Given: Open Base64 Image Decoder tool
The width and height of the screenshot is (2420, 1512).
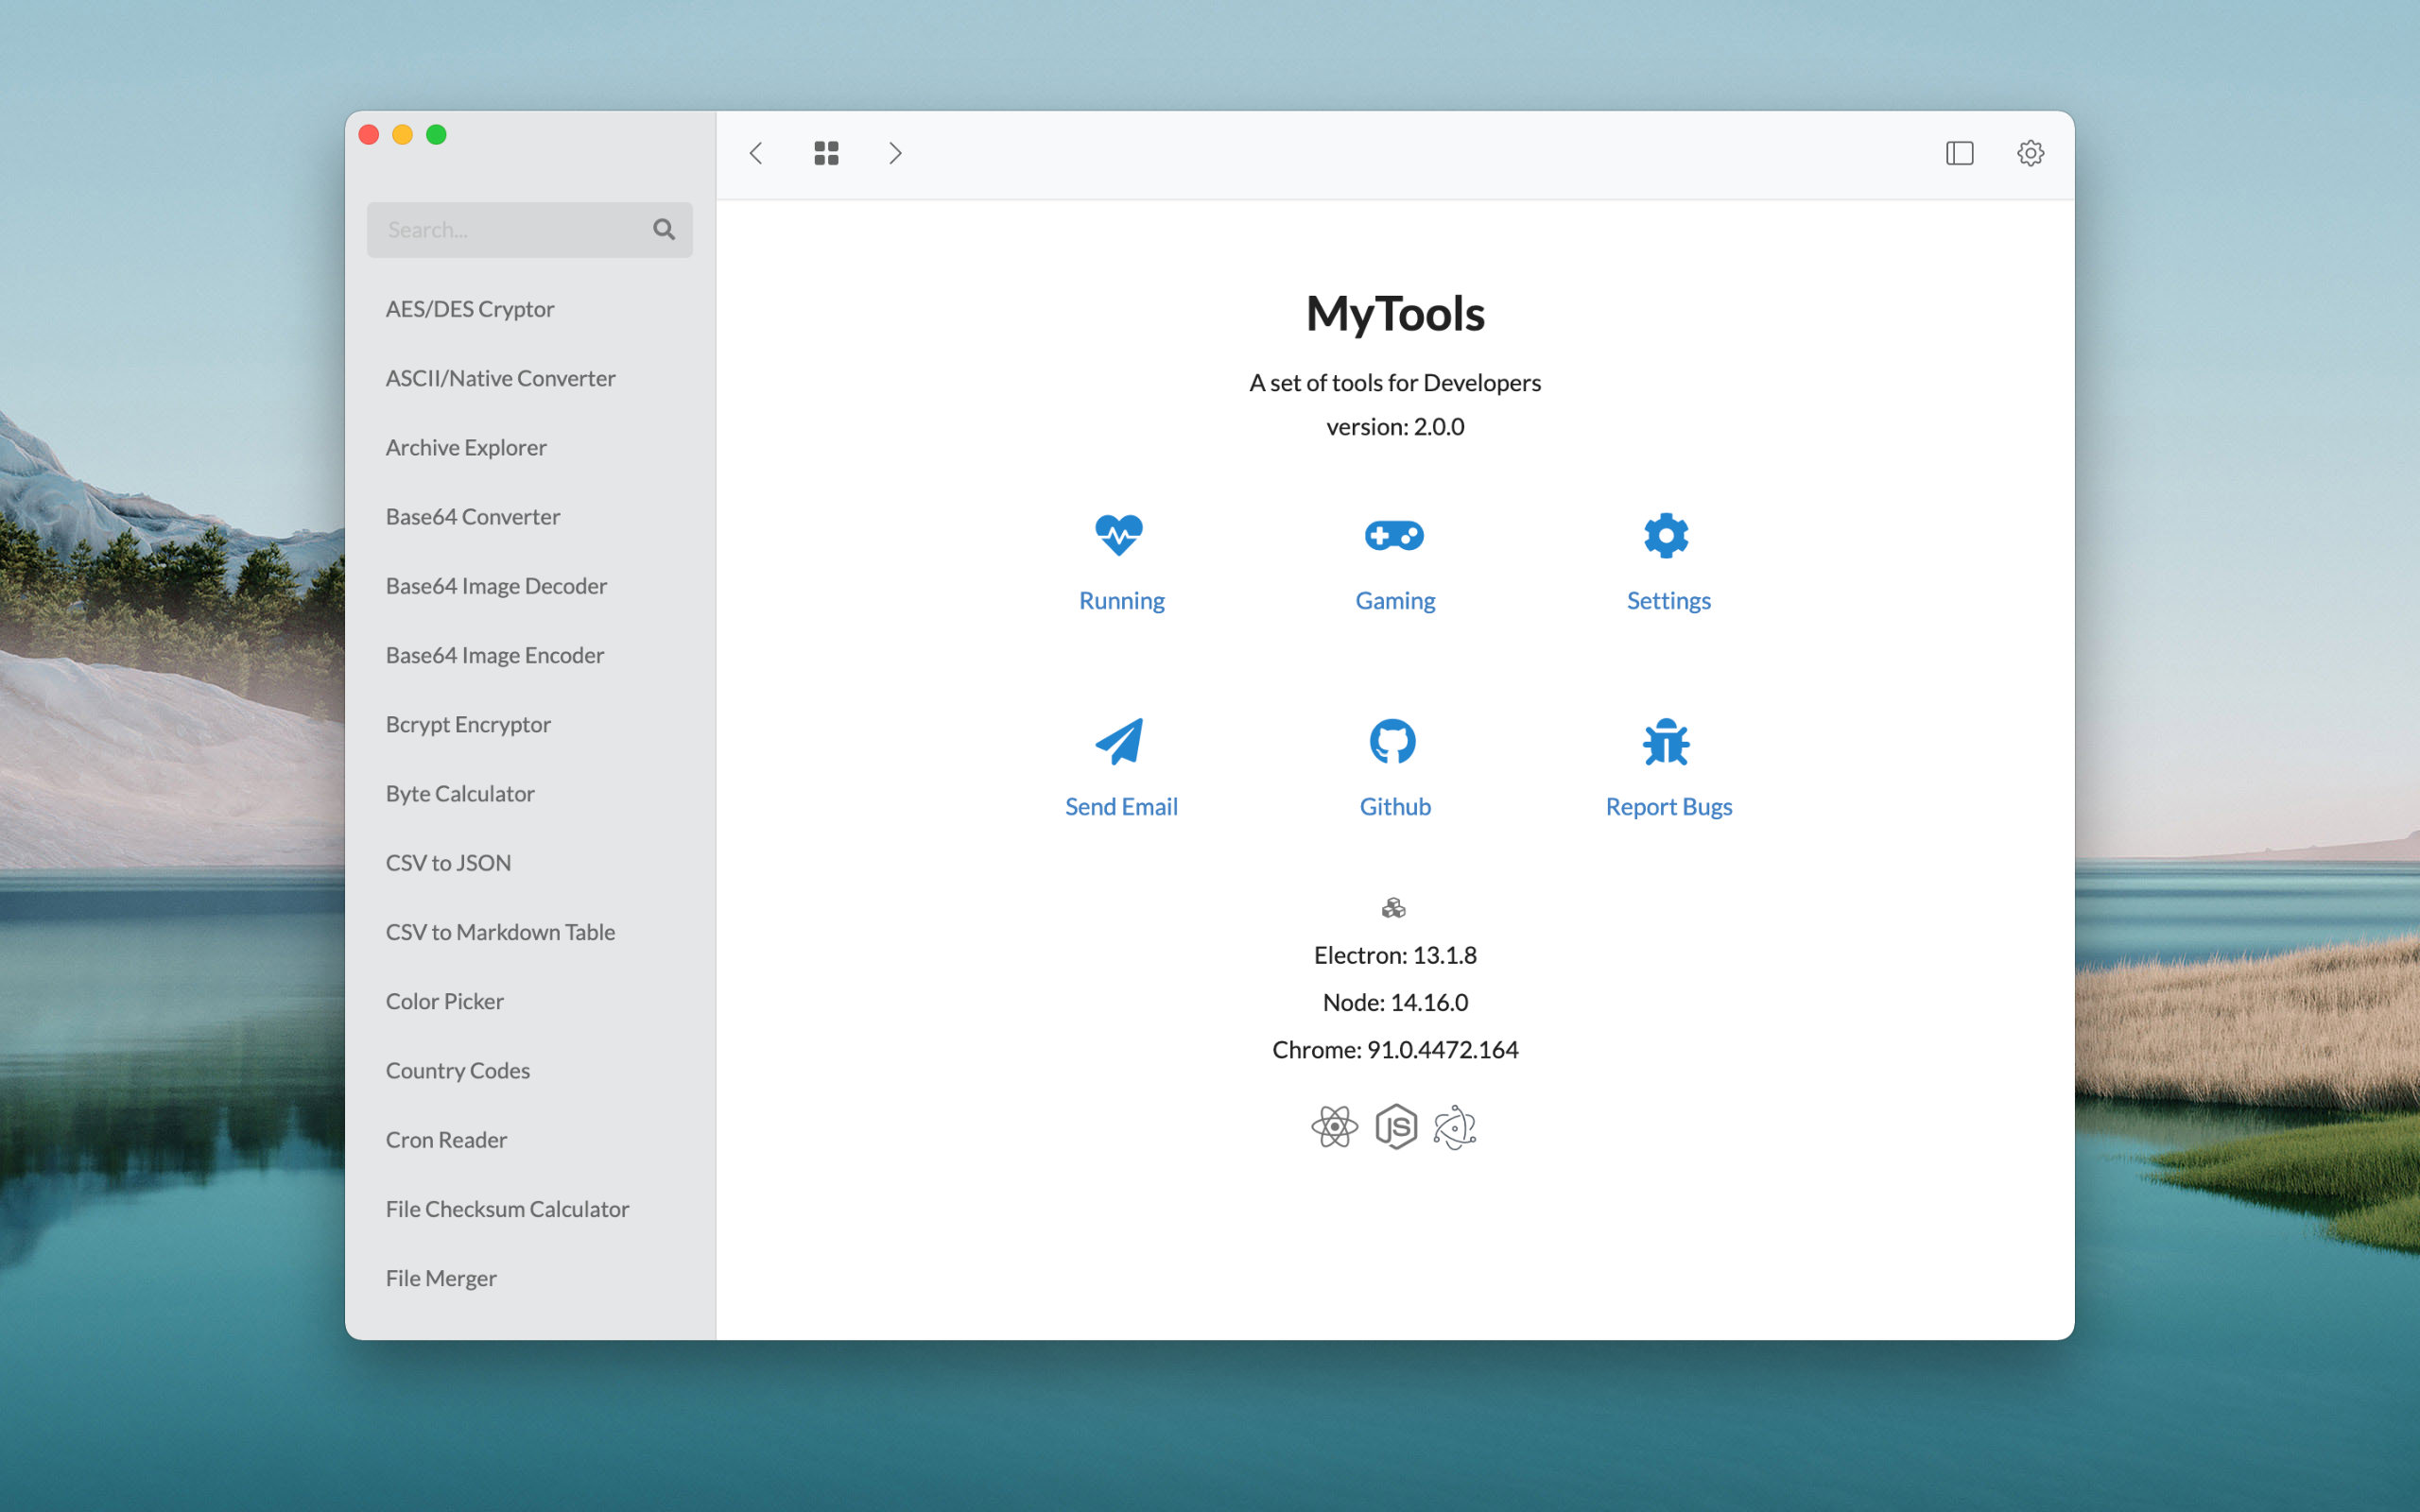Looking at the screenshot, I should tap(496, 586).
